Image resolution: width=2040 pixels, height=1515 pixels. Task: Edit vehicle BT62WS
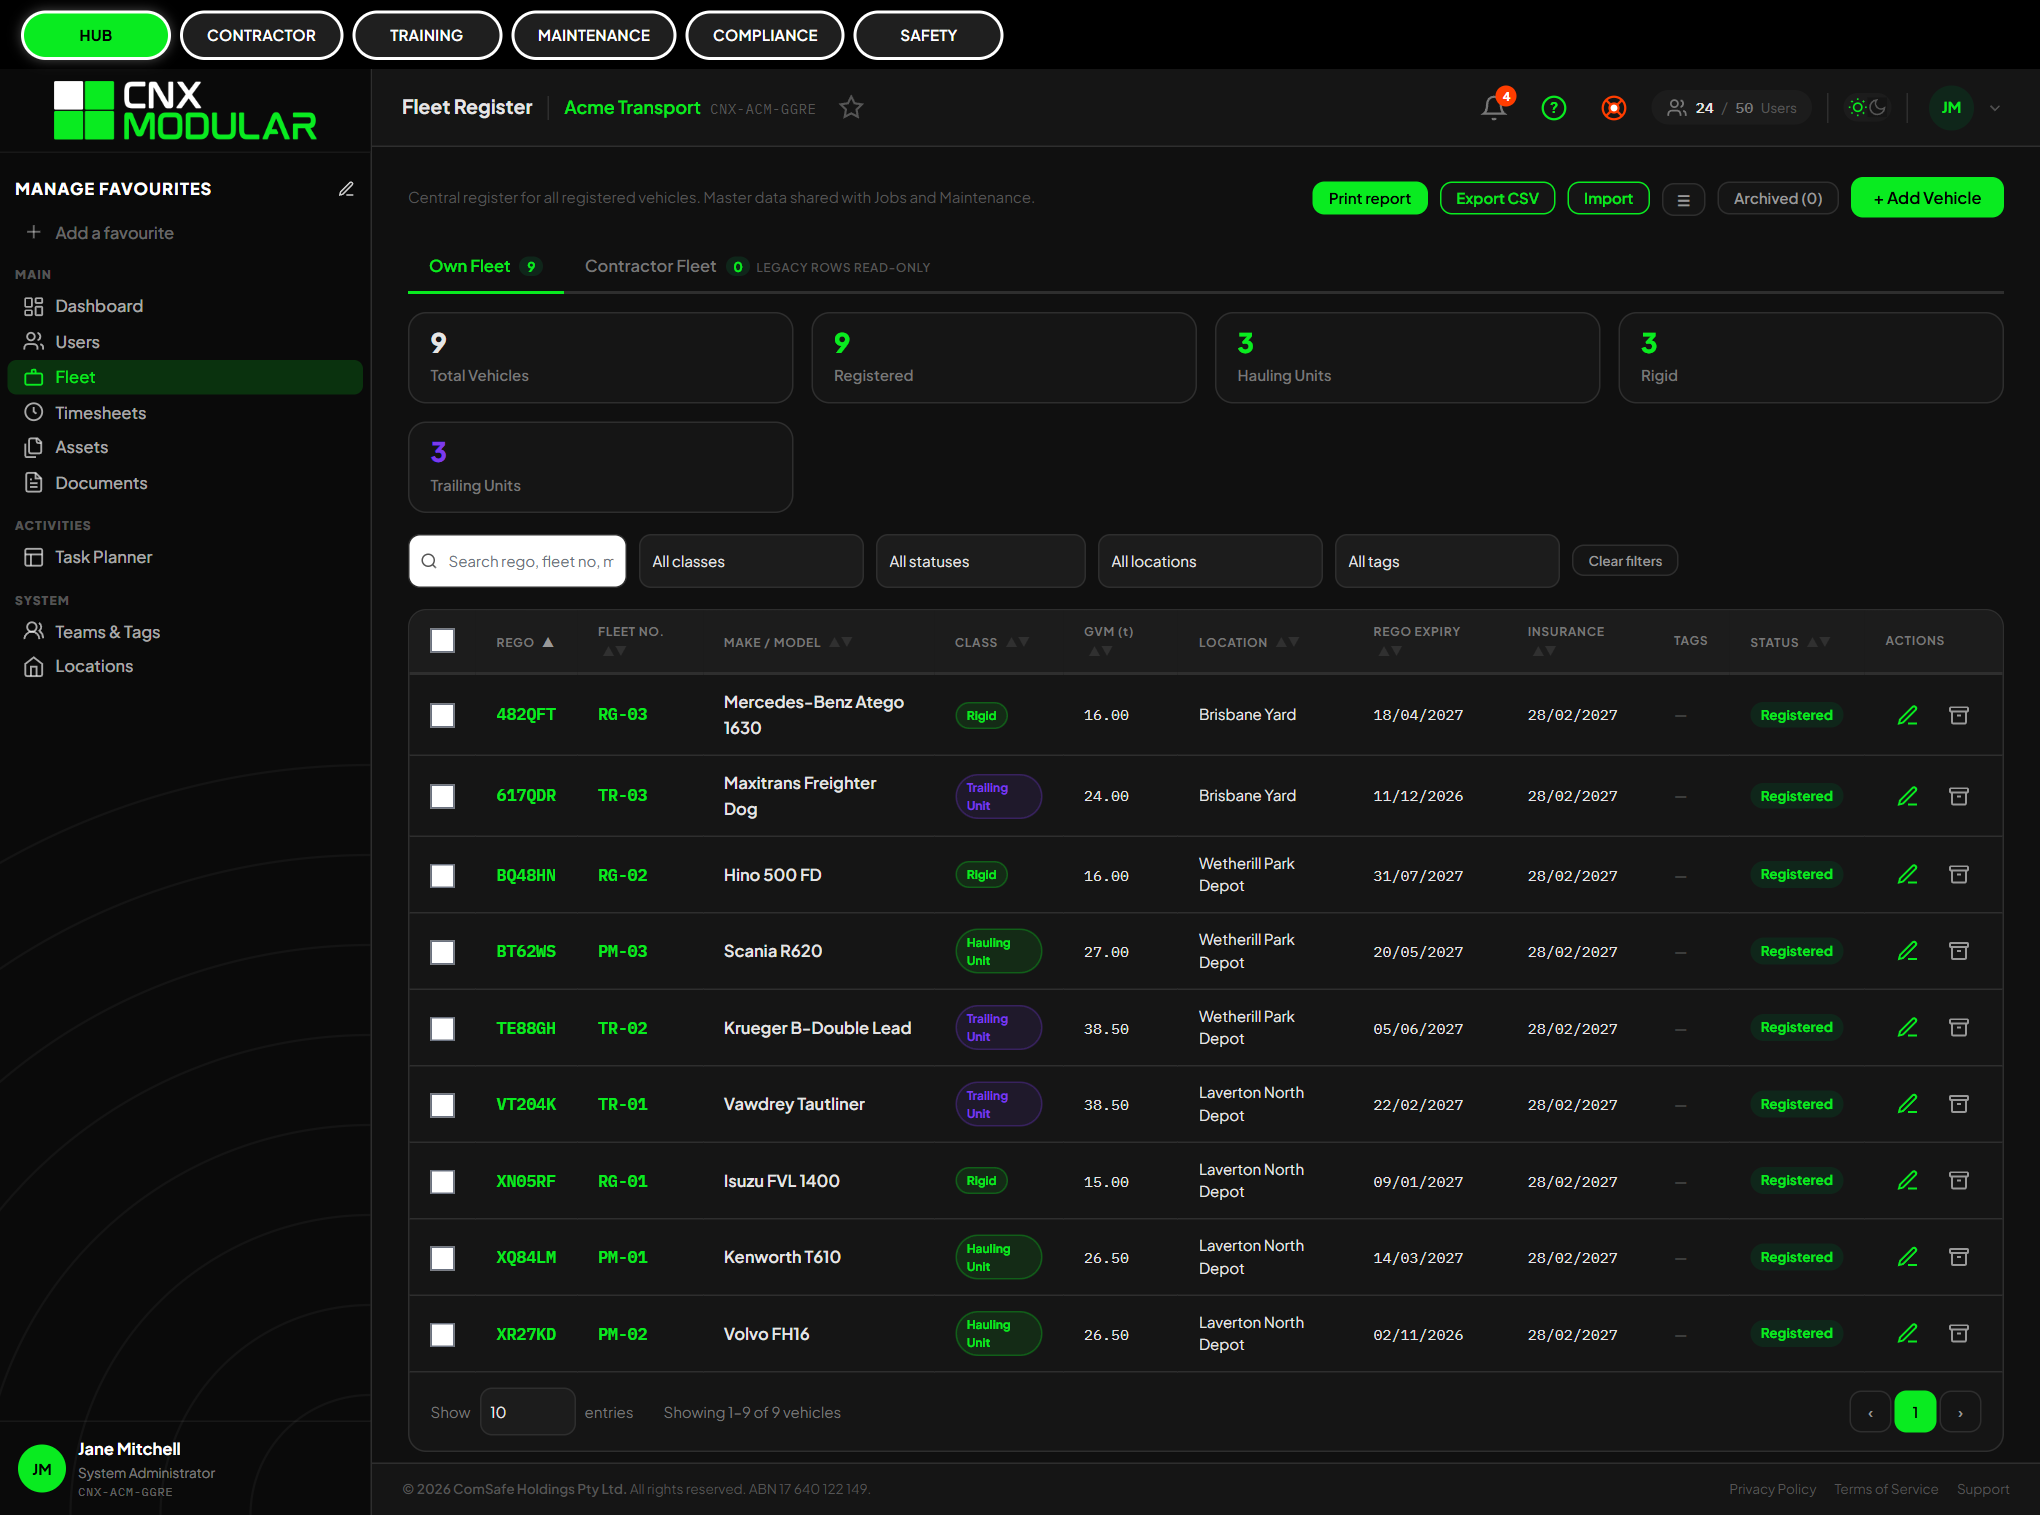click(x=1908, y=951)
